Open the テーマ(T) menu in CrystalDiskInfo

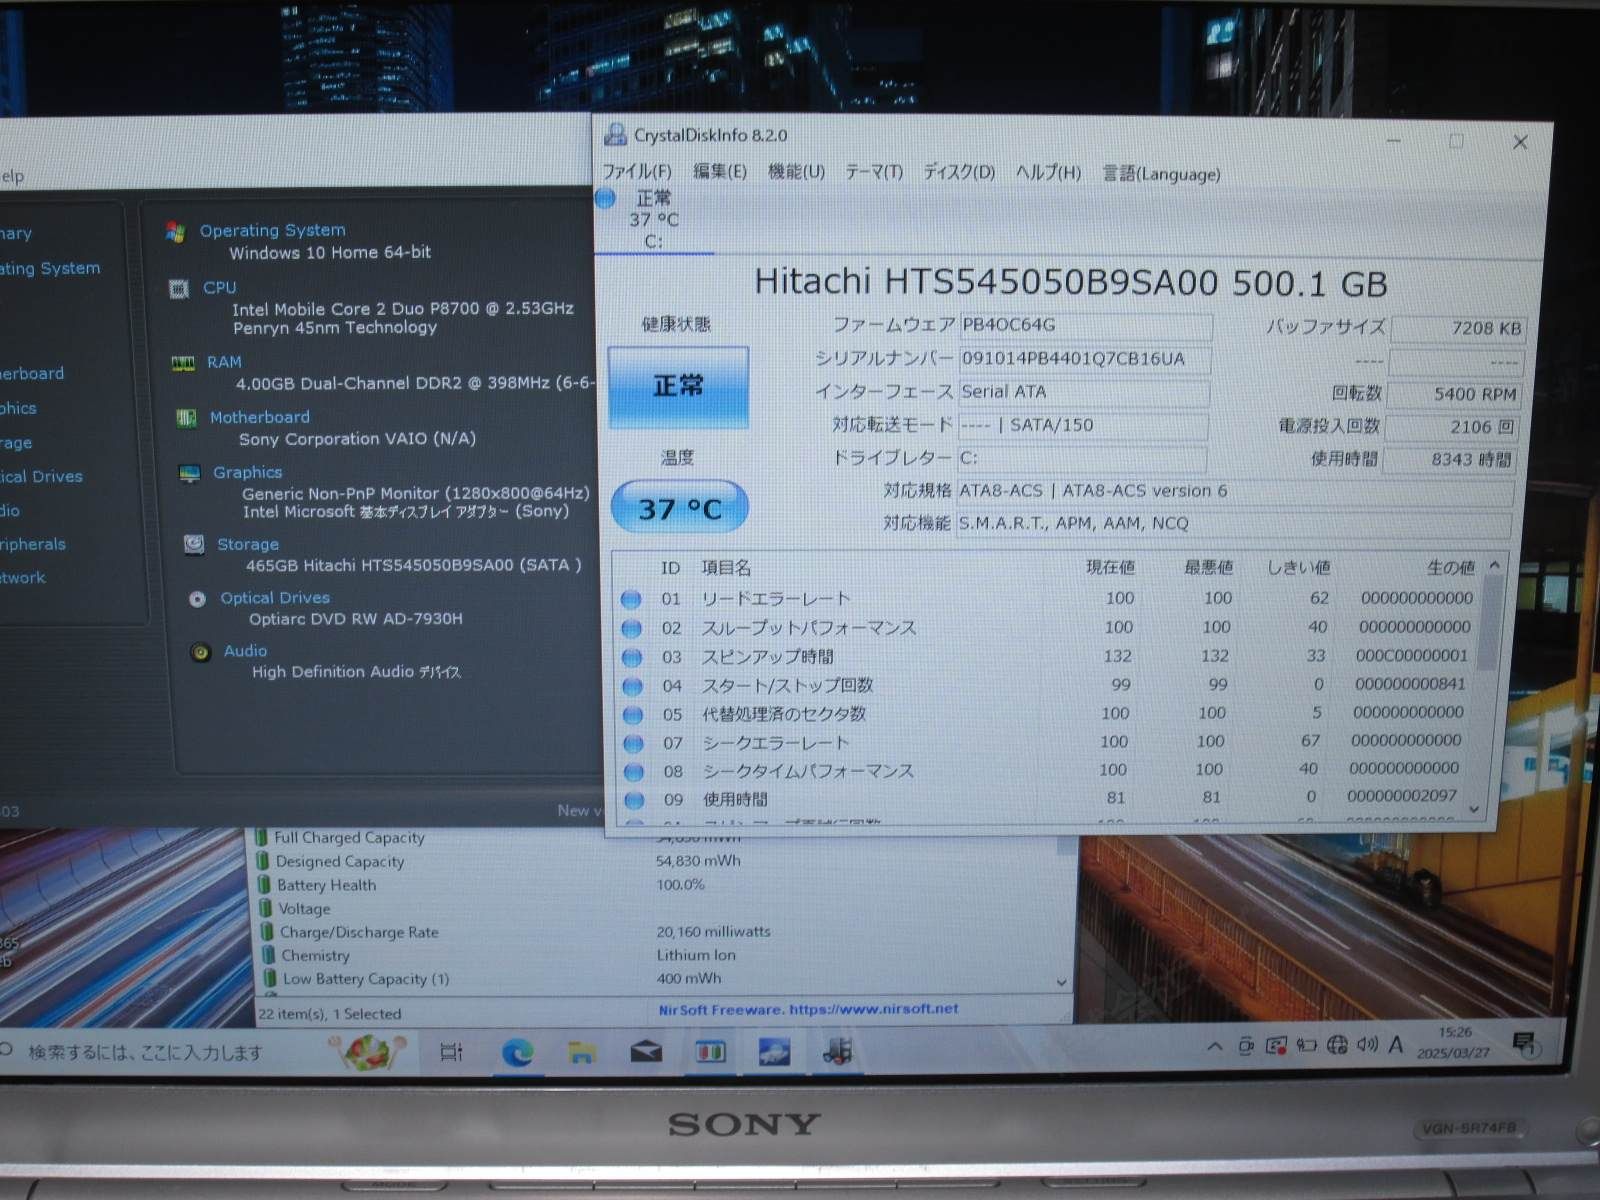(874, 172)
